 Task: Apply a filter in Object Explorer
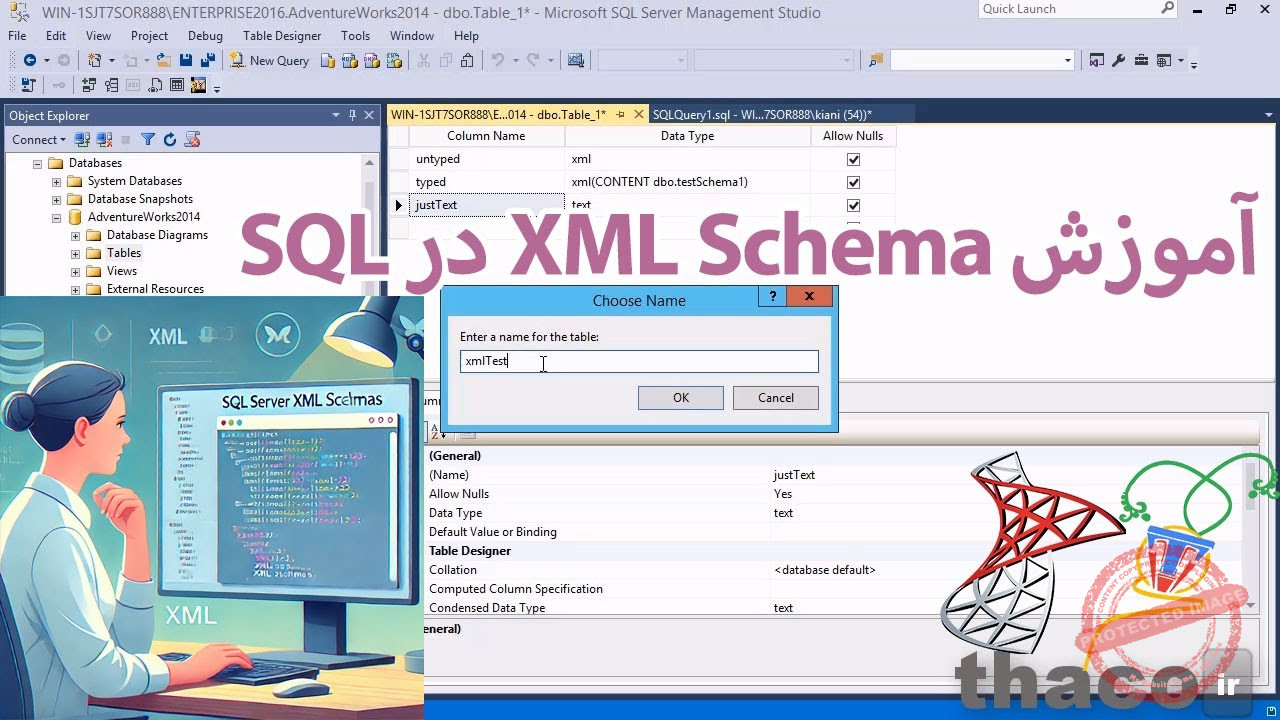[148, 139]
